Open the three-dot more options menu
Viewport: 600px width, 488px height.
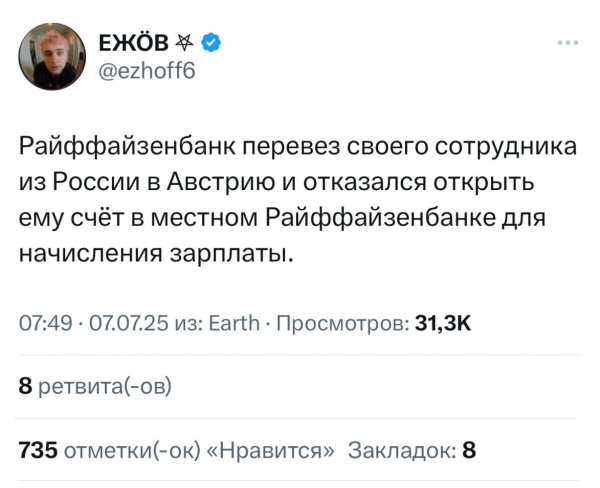pos(566,42)
